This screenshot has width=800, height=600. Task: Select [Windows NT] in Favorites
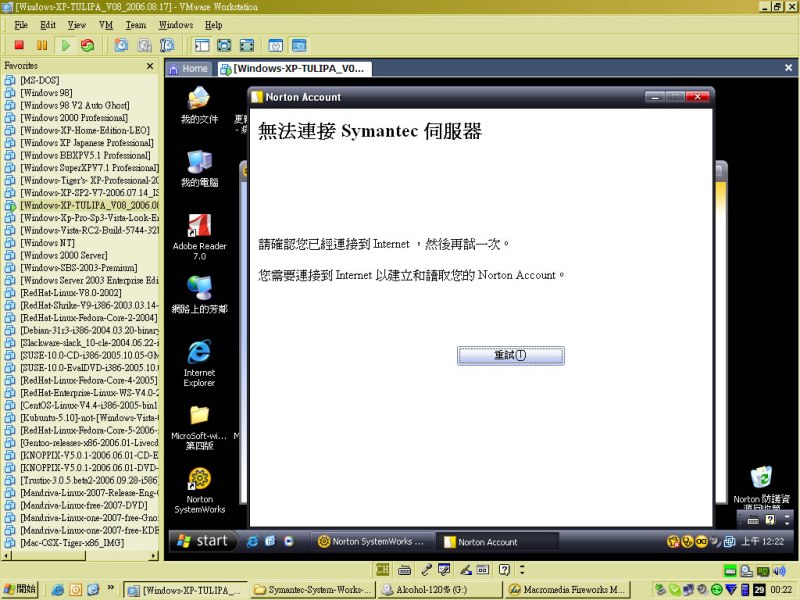pyautogui.click(x=47, y=243)
